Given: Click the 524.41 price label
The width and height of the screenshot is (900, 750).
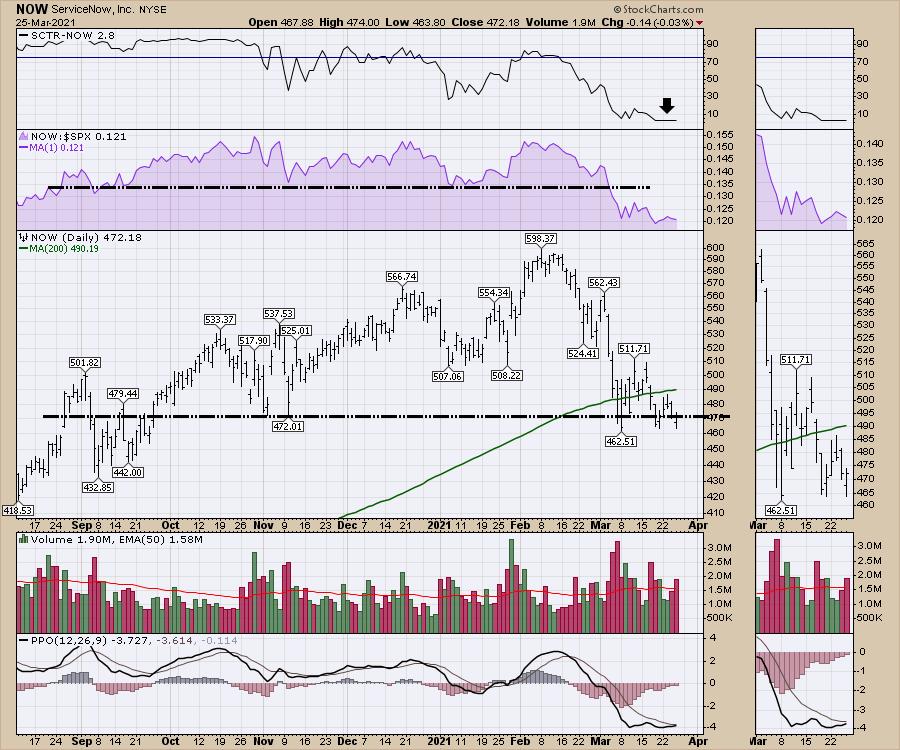Looking at the screenshot, I should click(583, 353).
